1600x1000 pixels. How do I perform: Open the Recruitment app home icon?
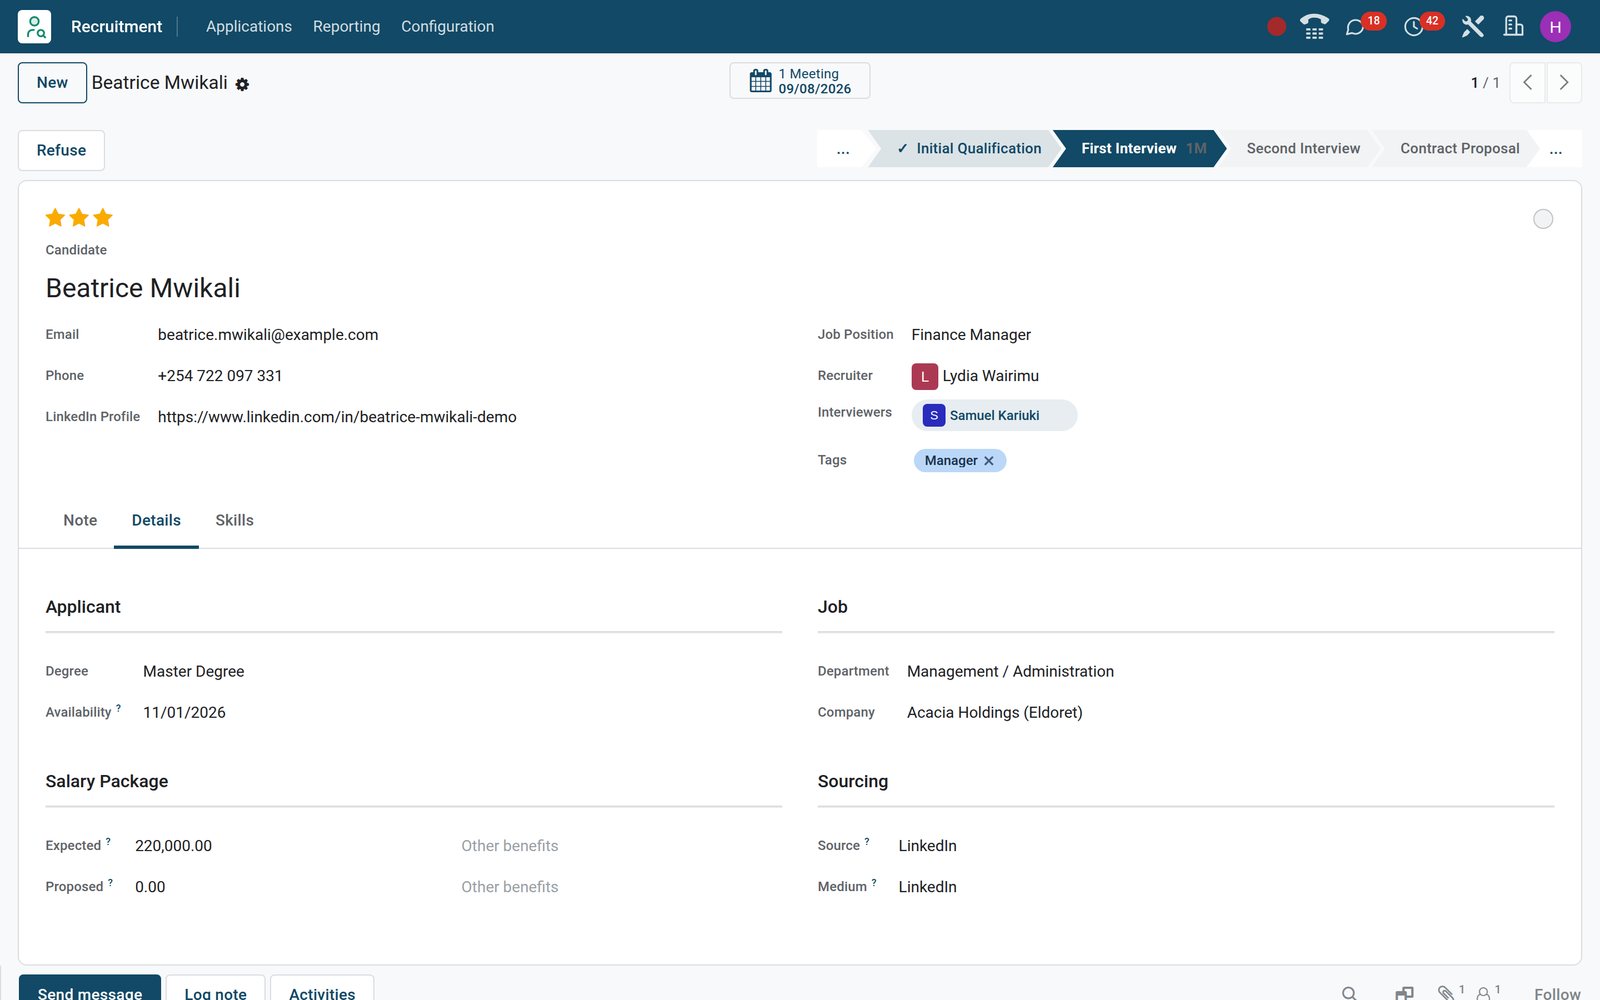point(34,27)
